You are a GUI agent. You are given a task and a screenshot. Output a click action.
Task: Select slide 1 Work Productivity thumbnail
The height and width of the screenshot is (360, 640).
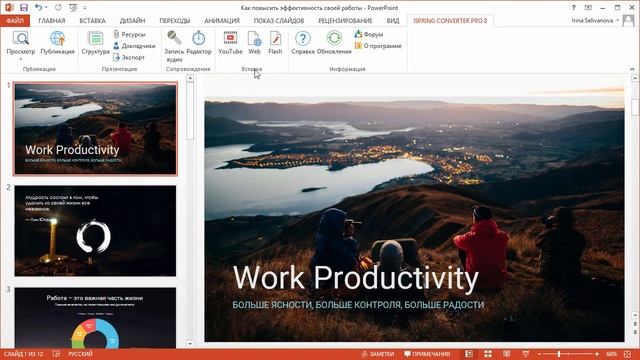point(96,129)
